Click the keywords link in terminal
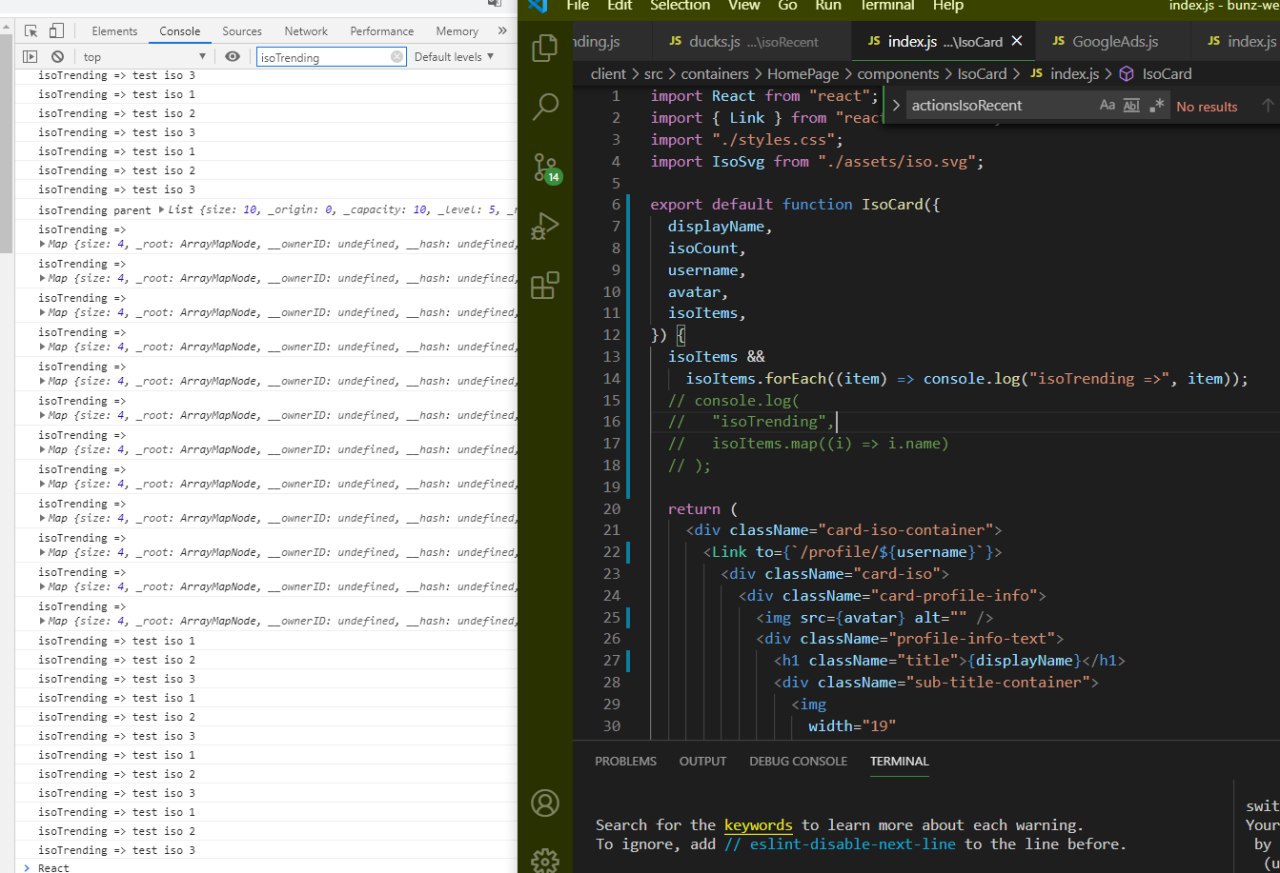This screenshot has width=1280, height=873. (758, 825)
